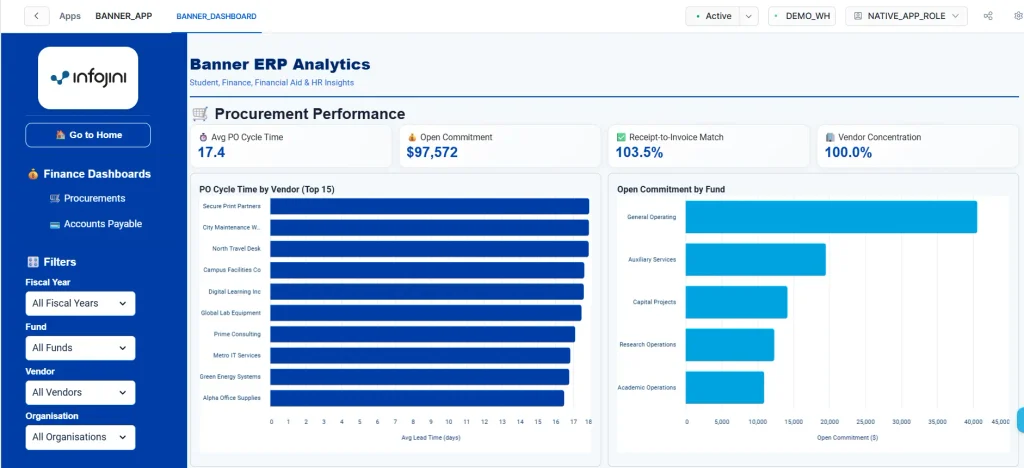Click the shopping cart icon beside Procurement Performance
This screenshot has width=1024, height=468.
(x=200, y=114)
